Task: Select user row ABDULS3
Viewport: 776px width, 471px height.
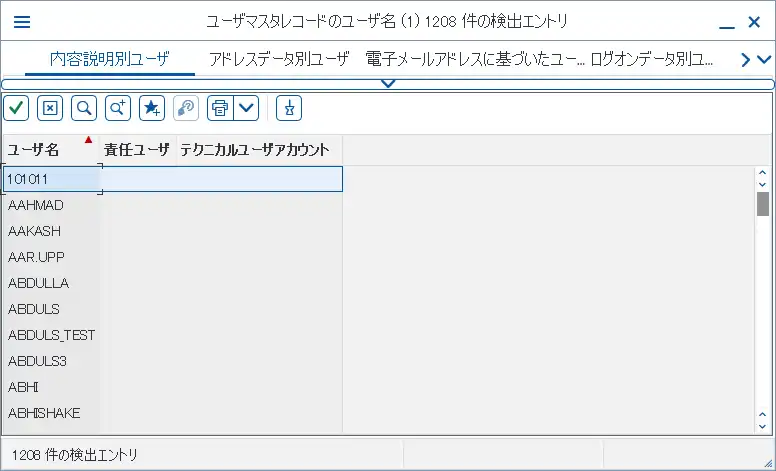Action: point(173,361)
